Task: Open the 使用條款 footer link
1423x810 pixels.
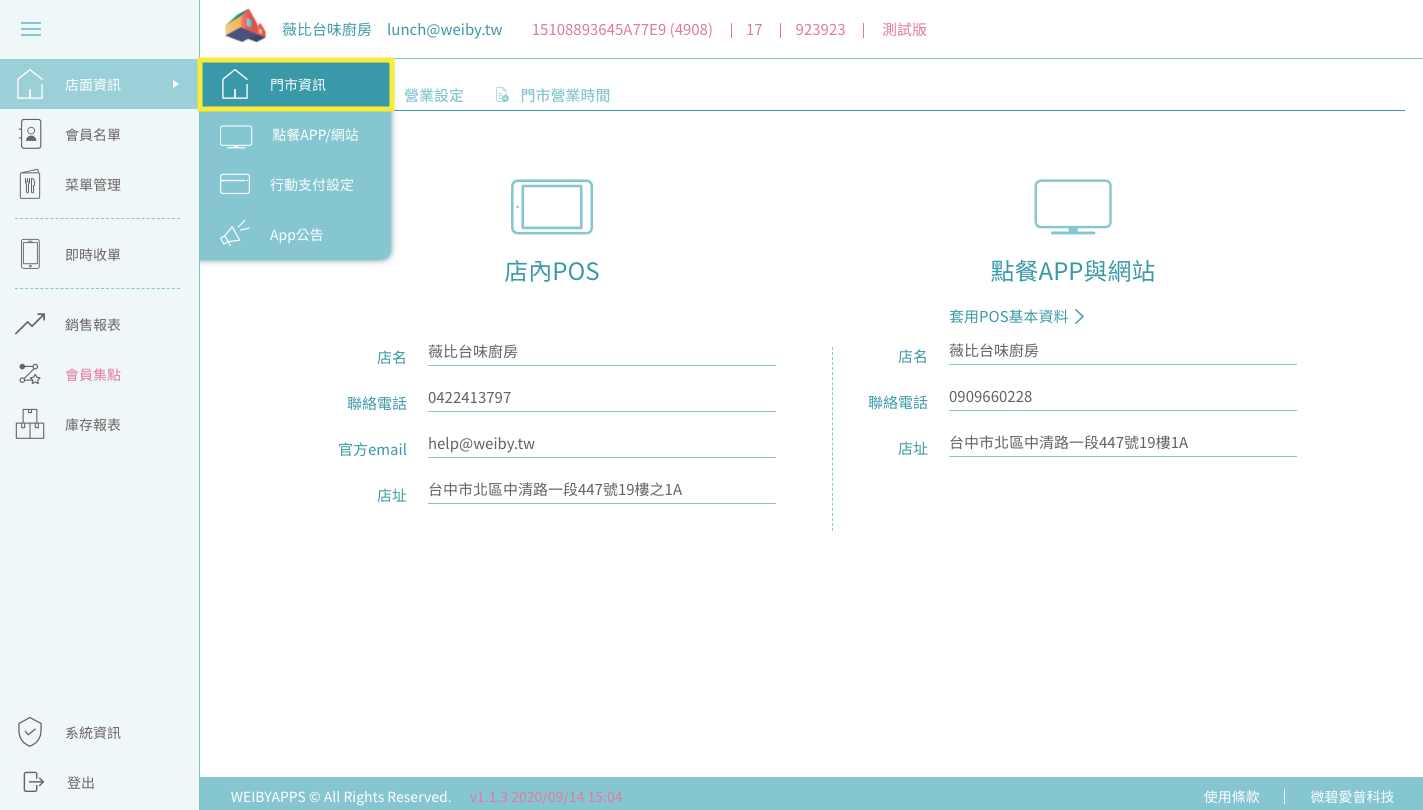Action: (1231, 797)
